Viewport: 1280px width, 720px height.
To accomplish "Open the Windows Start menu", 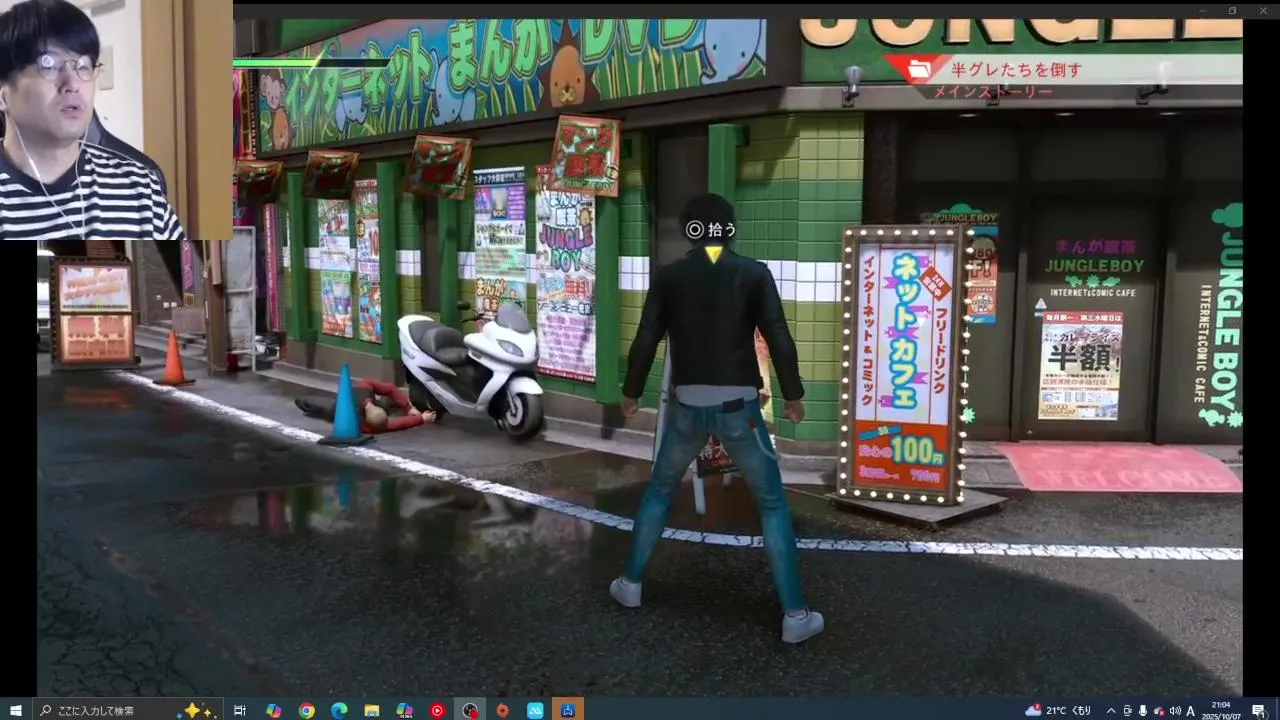I will pos(15,710).
